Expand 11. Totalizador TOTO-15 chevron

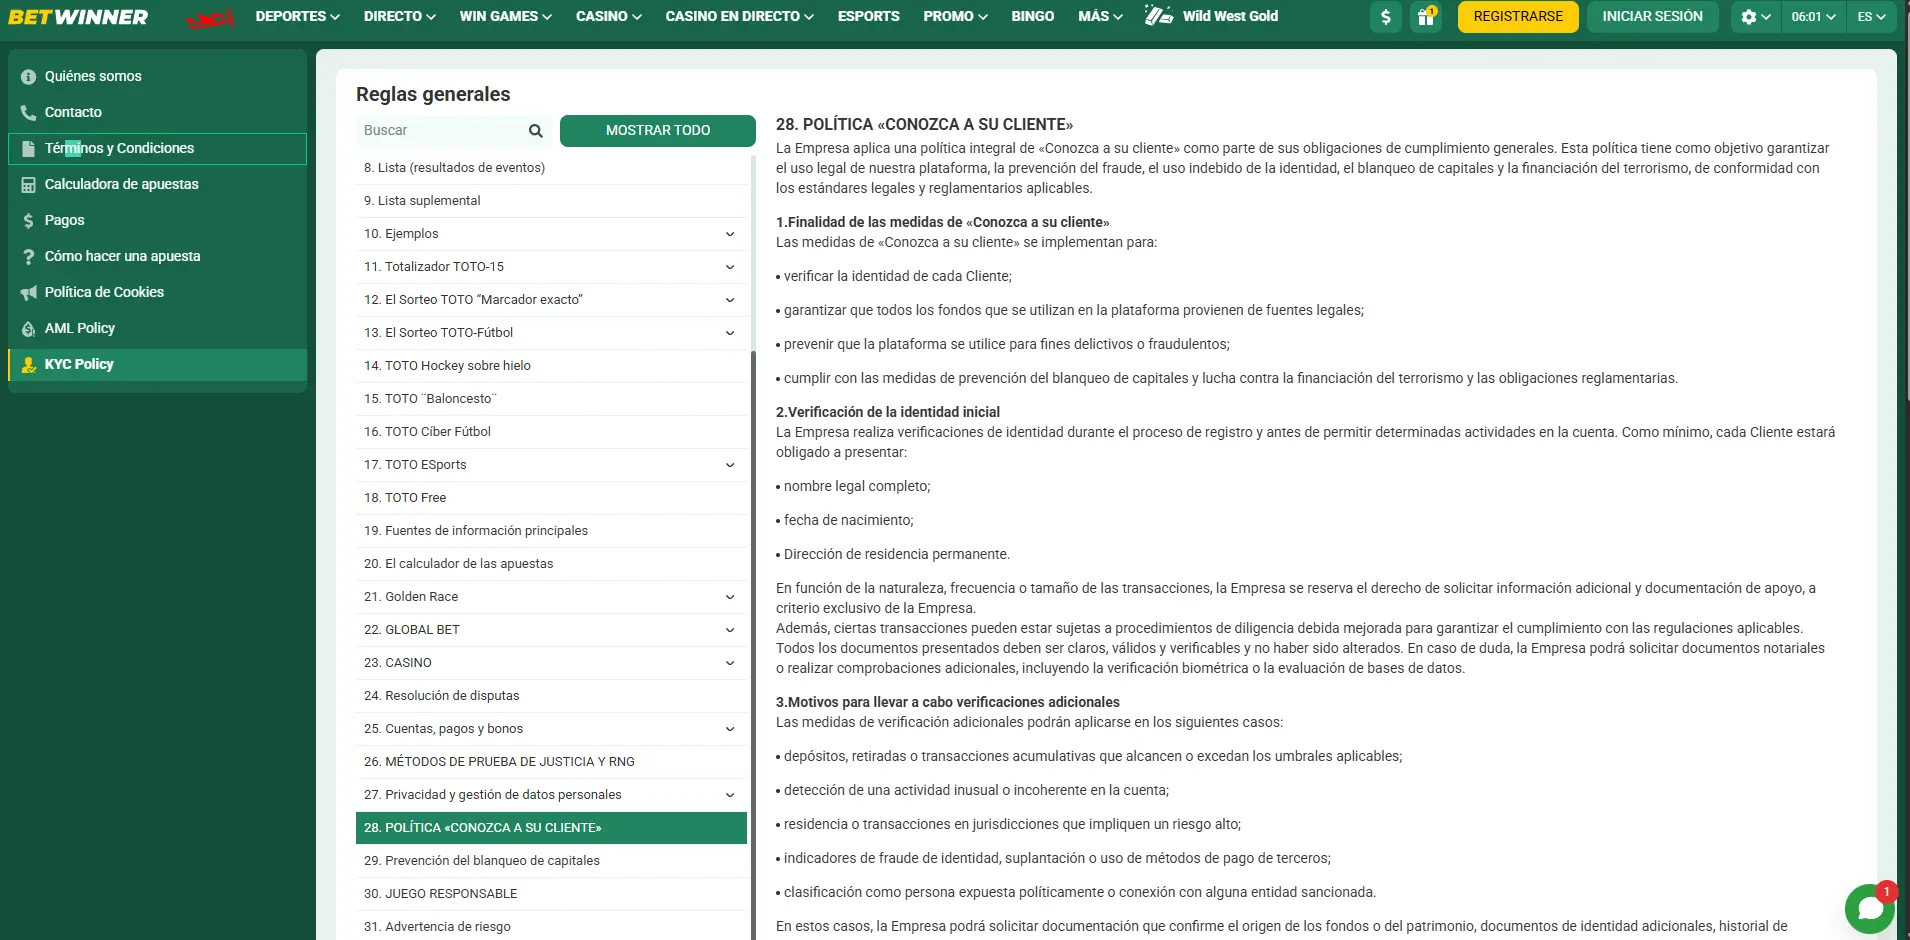pos(730,267)
